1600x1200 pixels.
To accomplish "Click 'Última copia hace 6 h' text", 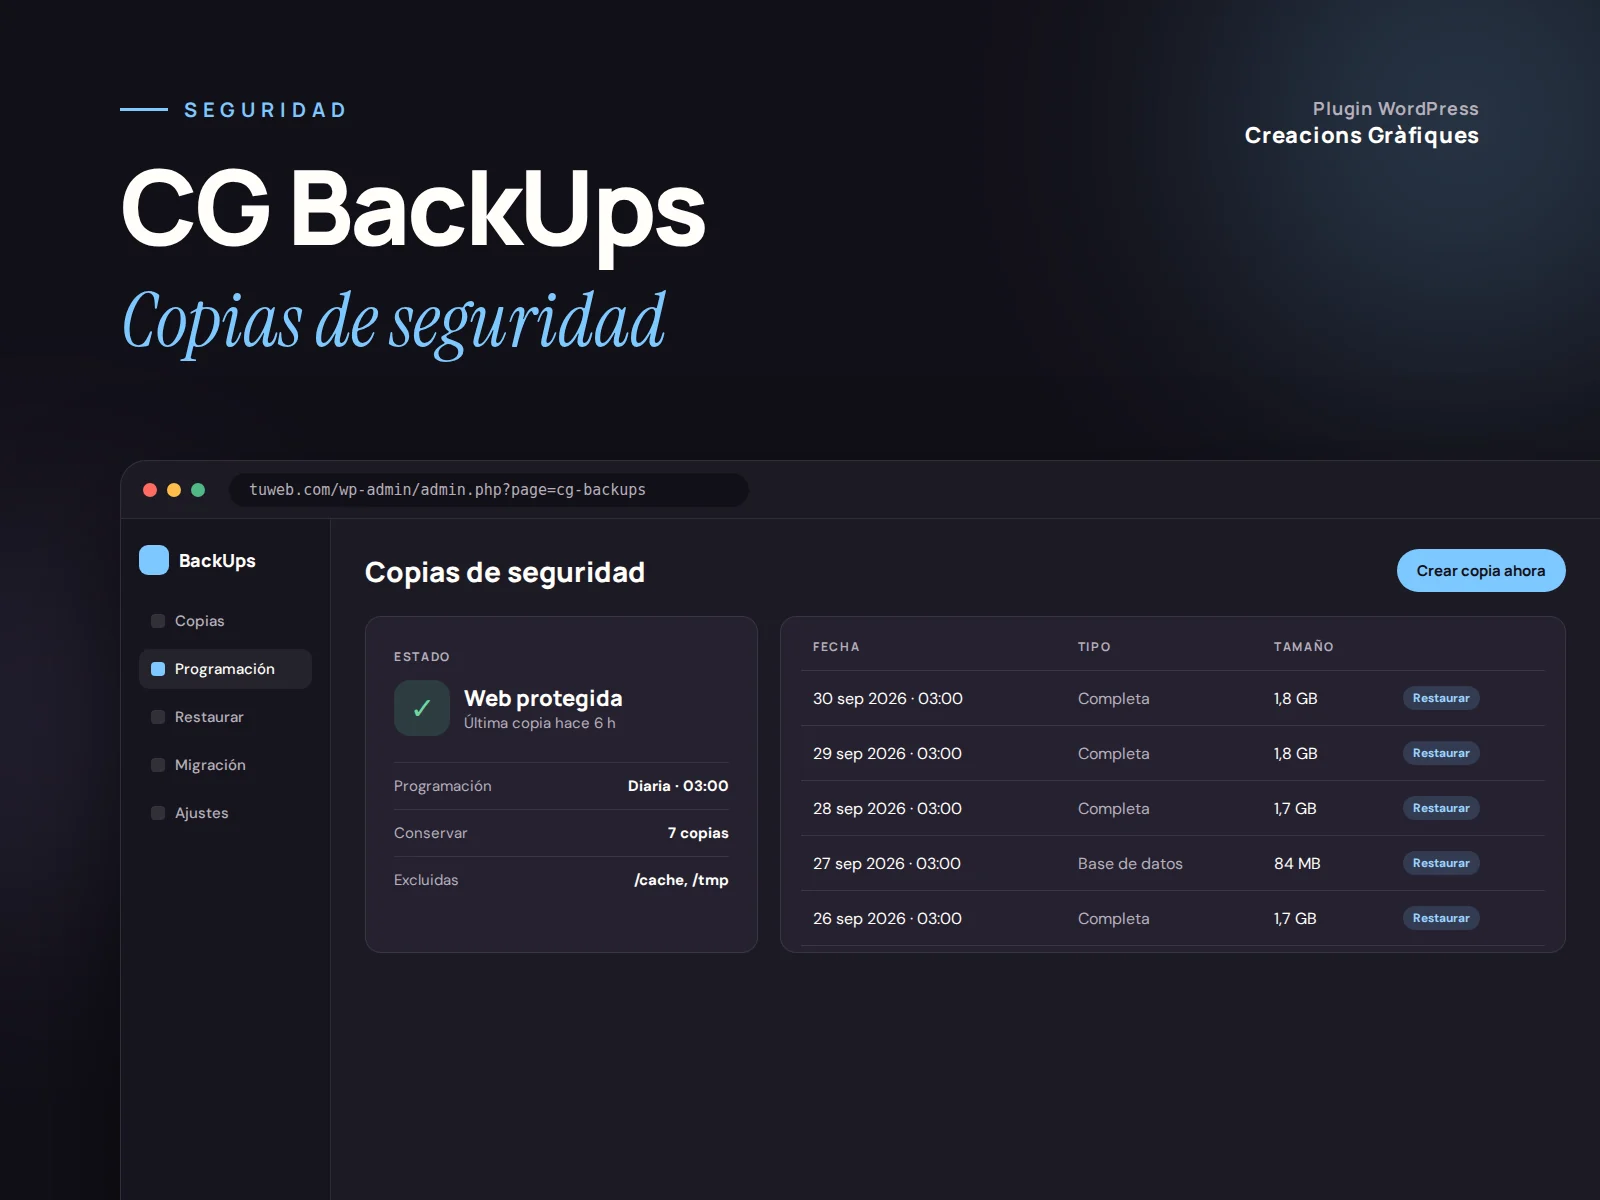I will tap(540, 723).
